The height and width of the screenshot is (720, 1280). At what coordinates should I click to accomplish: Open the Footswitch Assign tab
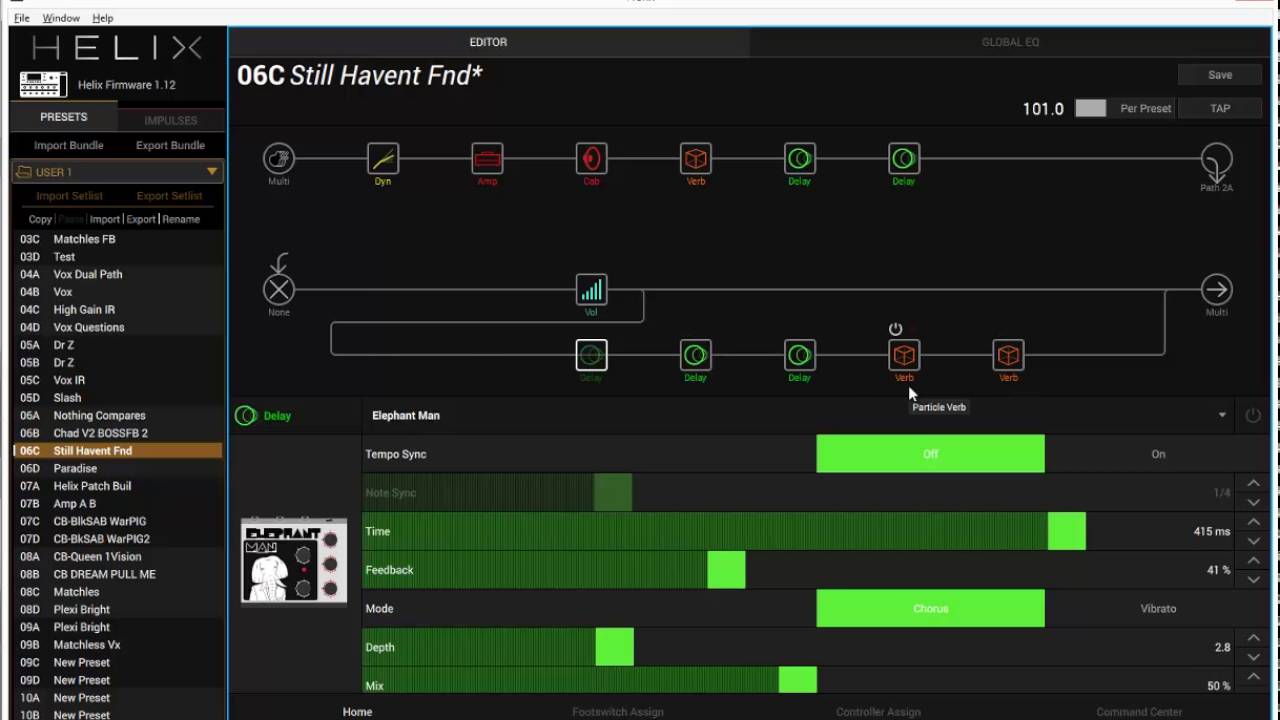[x=617, y=712]
